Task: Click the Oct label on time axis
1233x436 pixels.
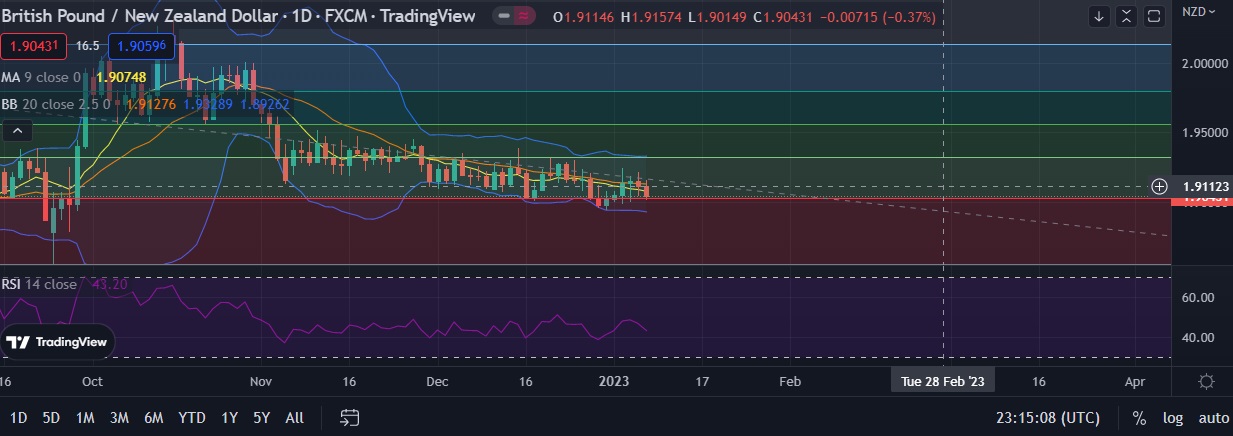Action: pyautogui.click(x=92, y=381)
